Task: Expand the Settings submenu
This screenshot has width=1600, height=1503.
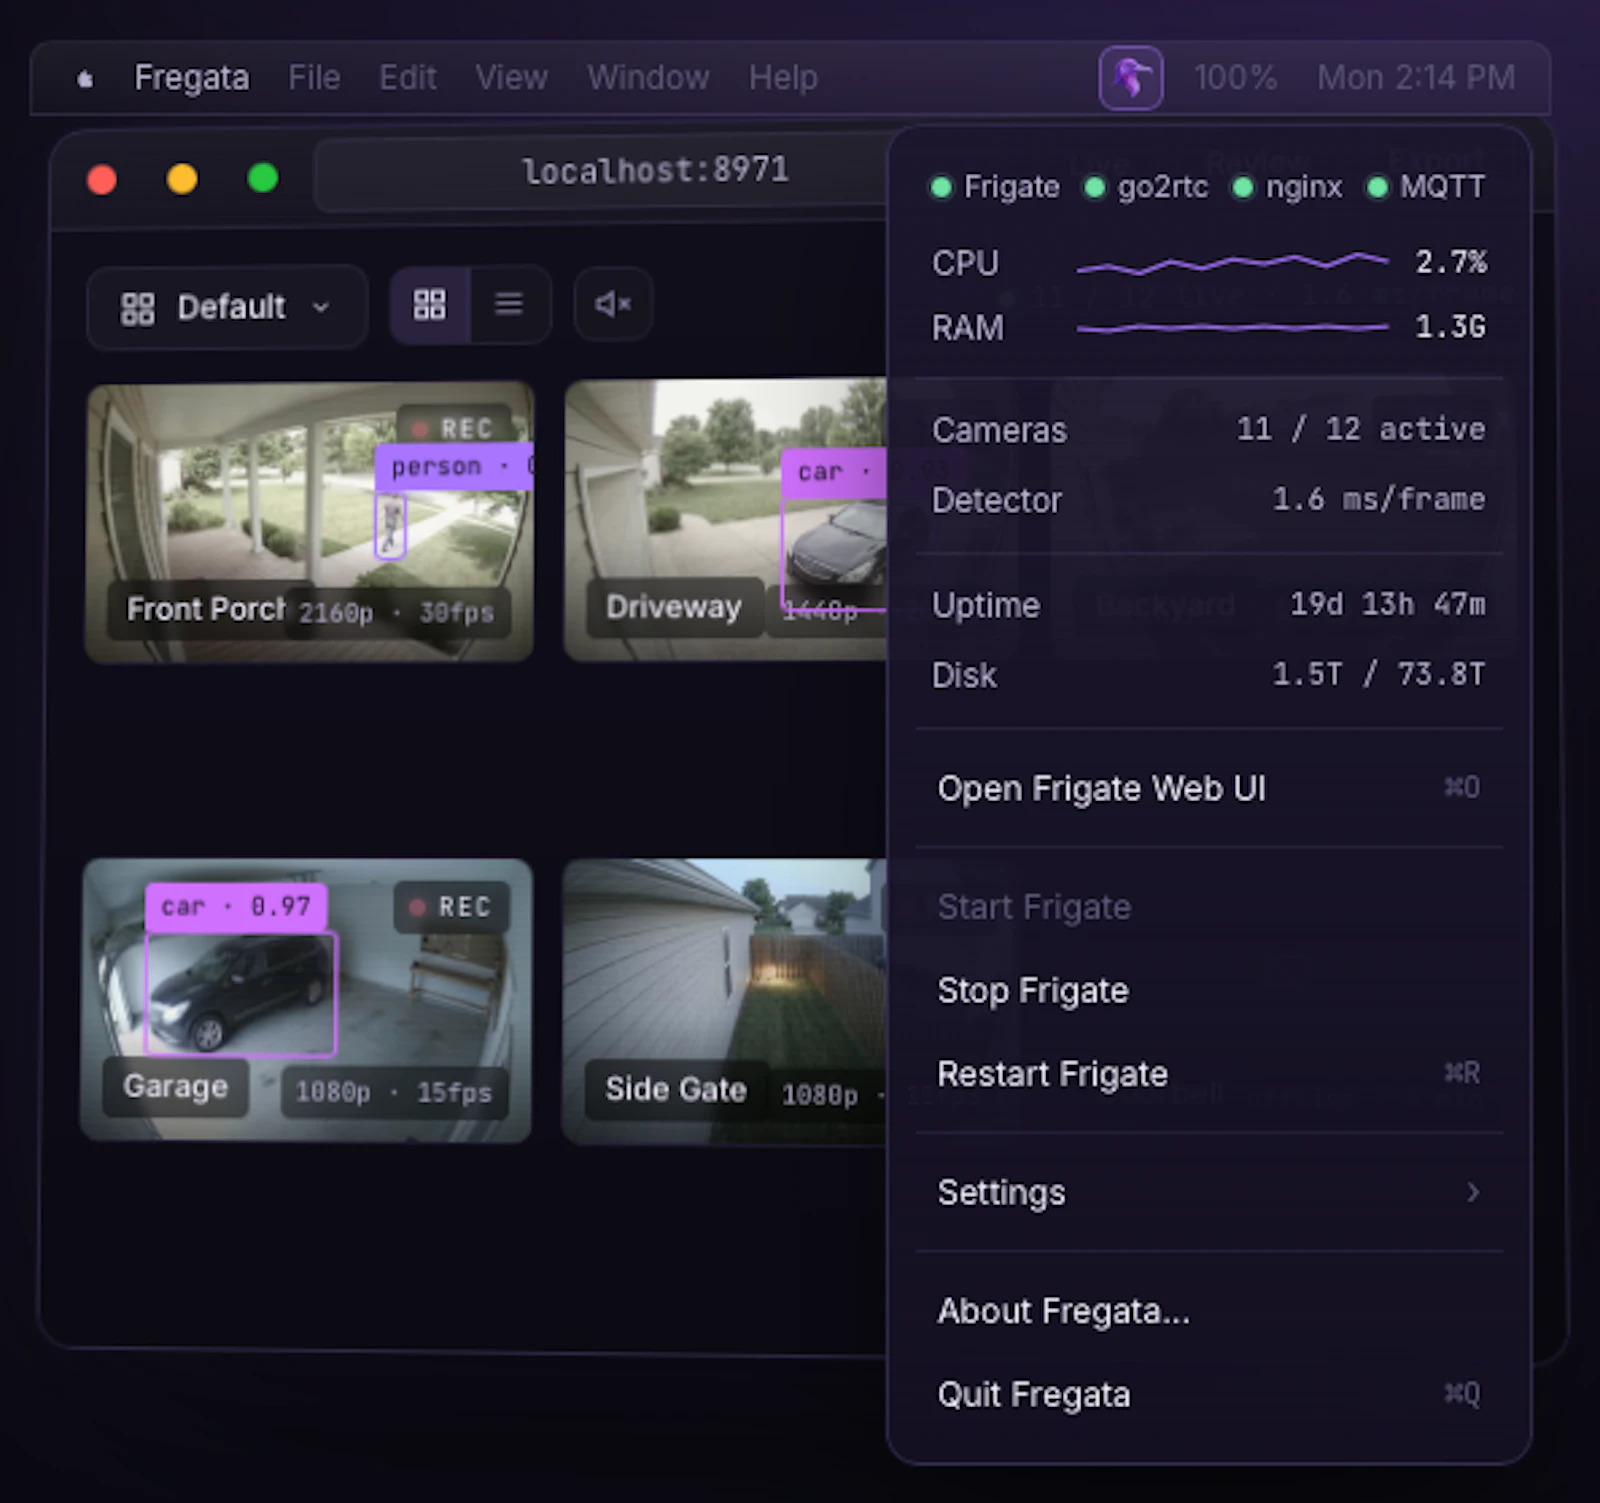Action: (1209, 1192)
